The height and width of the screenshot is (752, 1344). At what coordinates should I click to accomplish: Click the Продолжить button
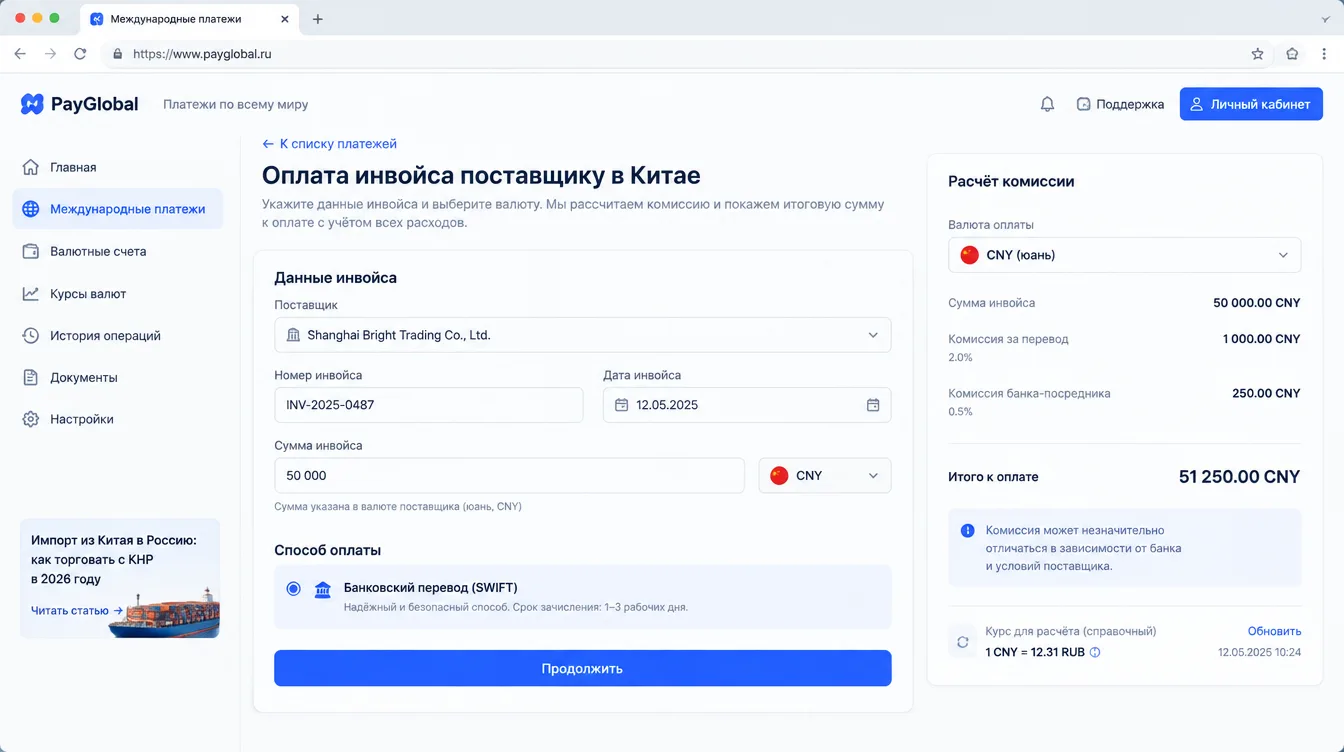pos(582,668)
